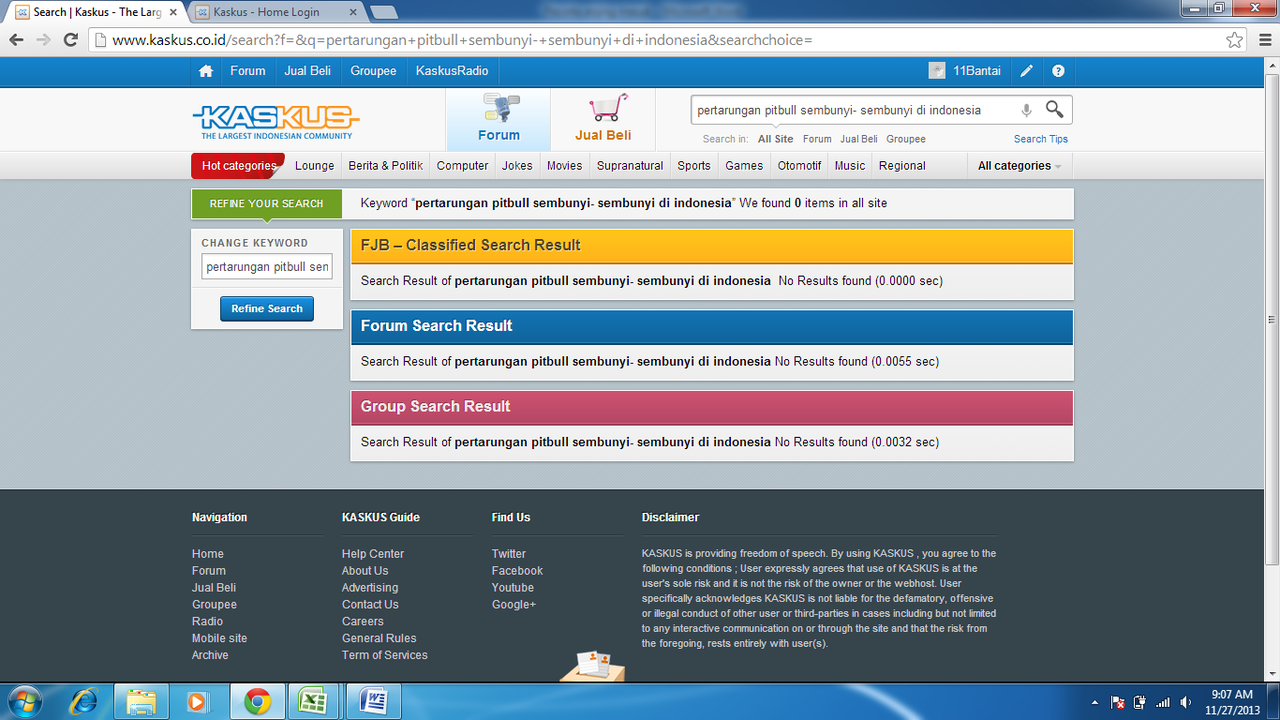
Task: Click the Refine Search button
Action: [x=267, y=309]
